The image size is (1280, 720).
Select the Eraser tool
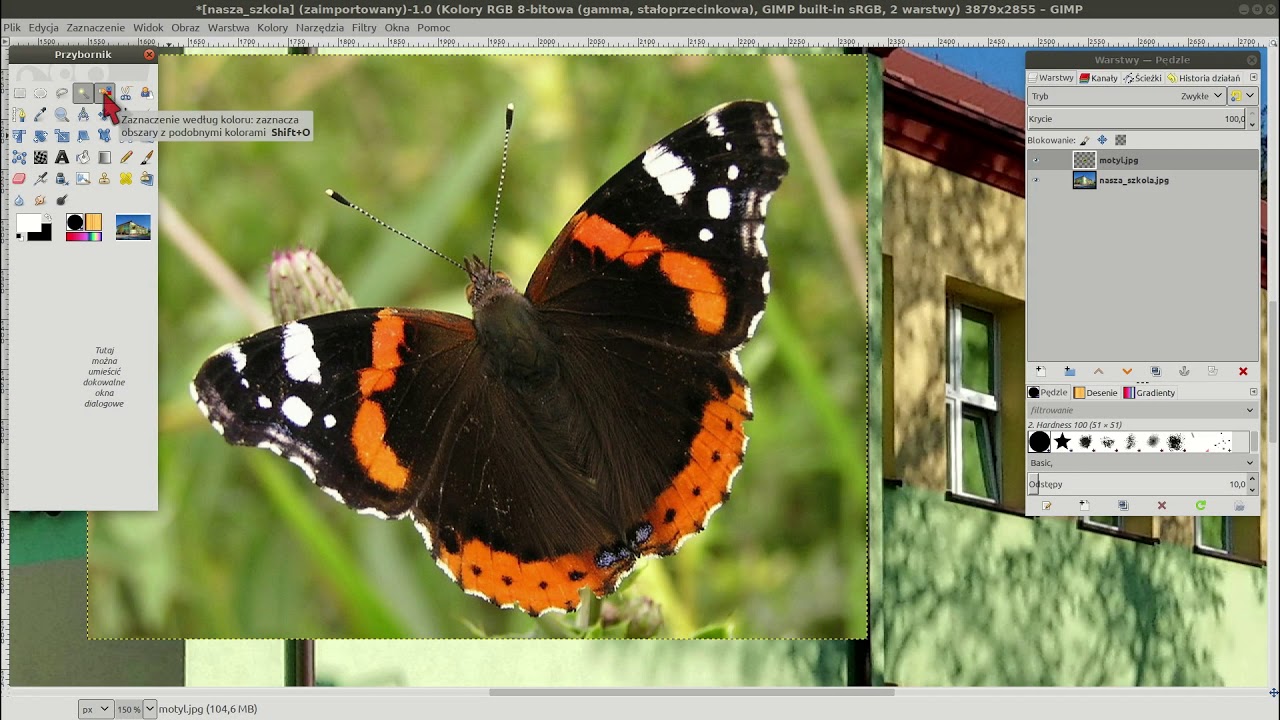[20, 178]
